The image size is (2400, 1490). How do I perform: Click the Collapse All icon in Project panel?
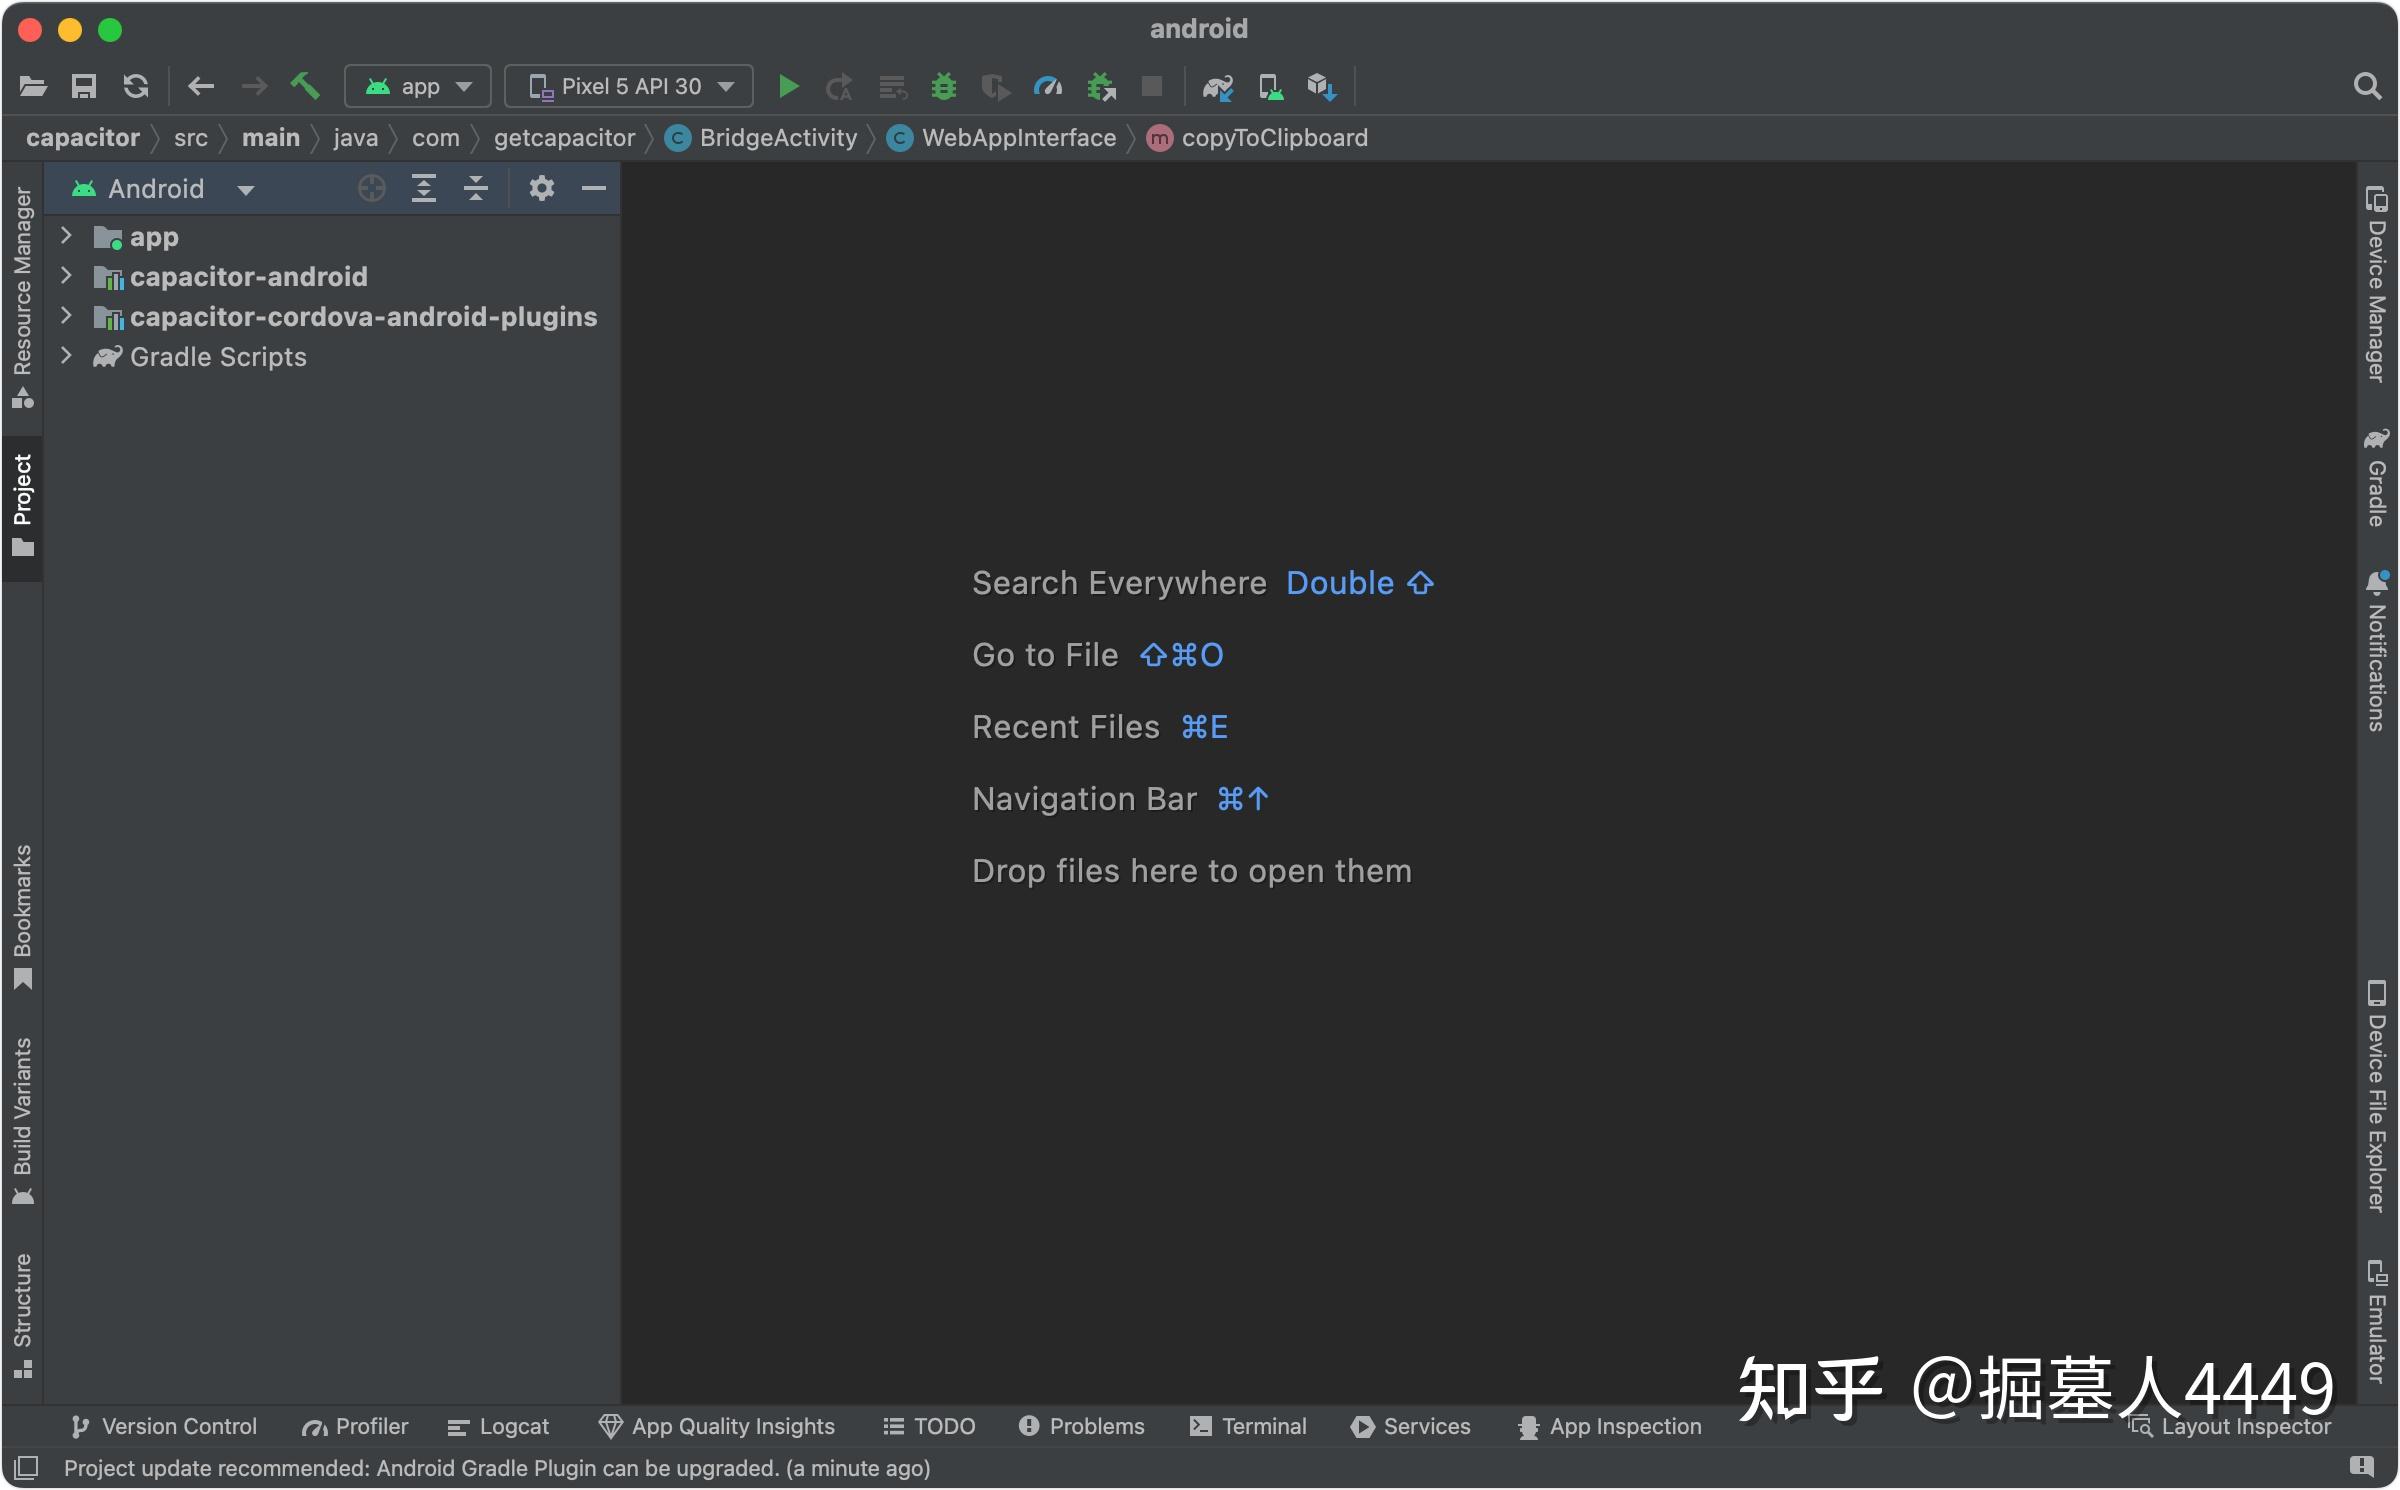point(476,189)
